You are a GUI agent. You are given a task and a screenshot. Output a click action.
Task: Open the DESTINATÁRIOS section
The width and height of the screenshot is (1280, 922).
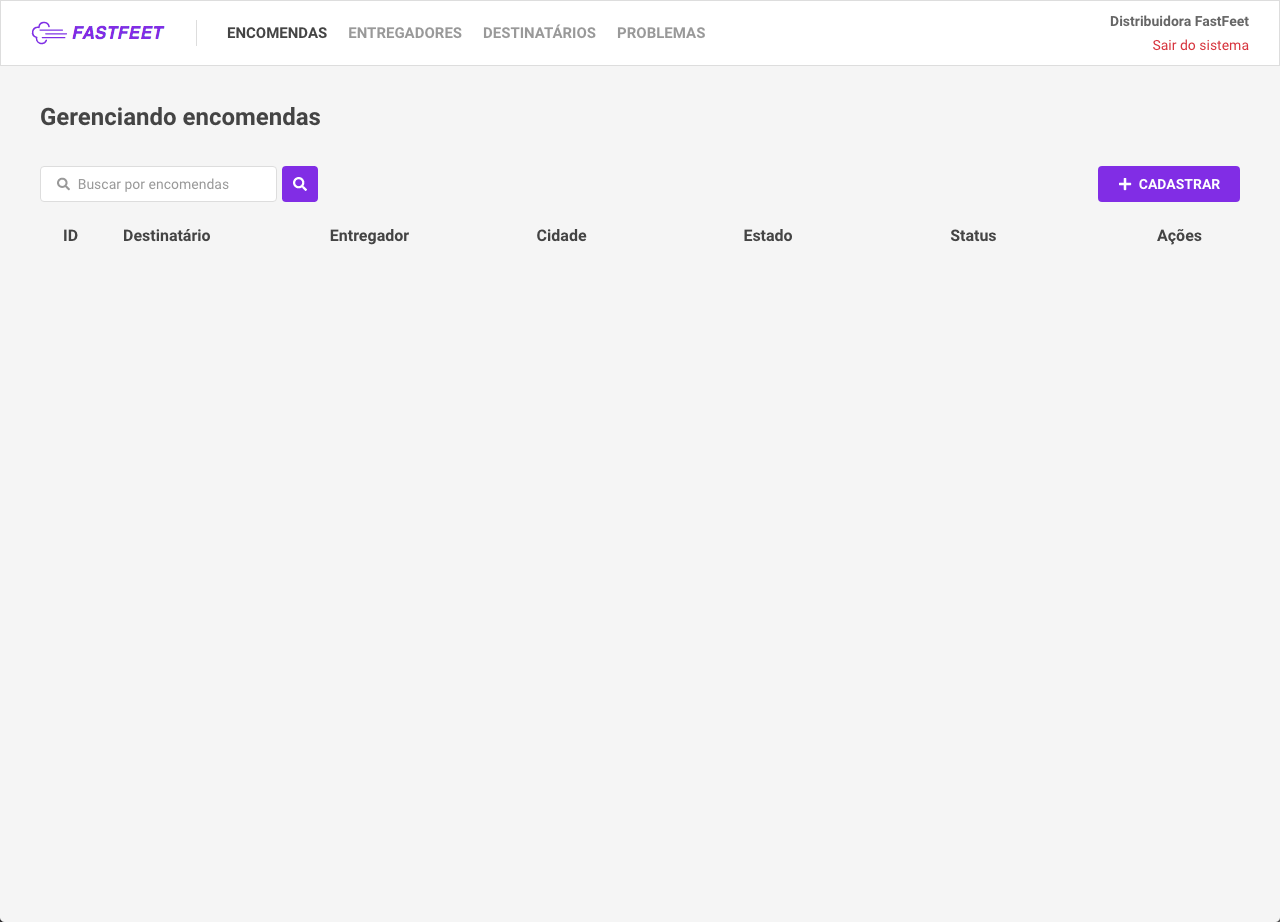[539, 32]
